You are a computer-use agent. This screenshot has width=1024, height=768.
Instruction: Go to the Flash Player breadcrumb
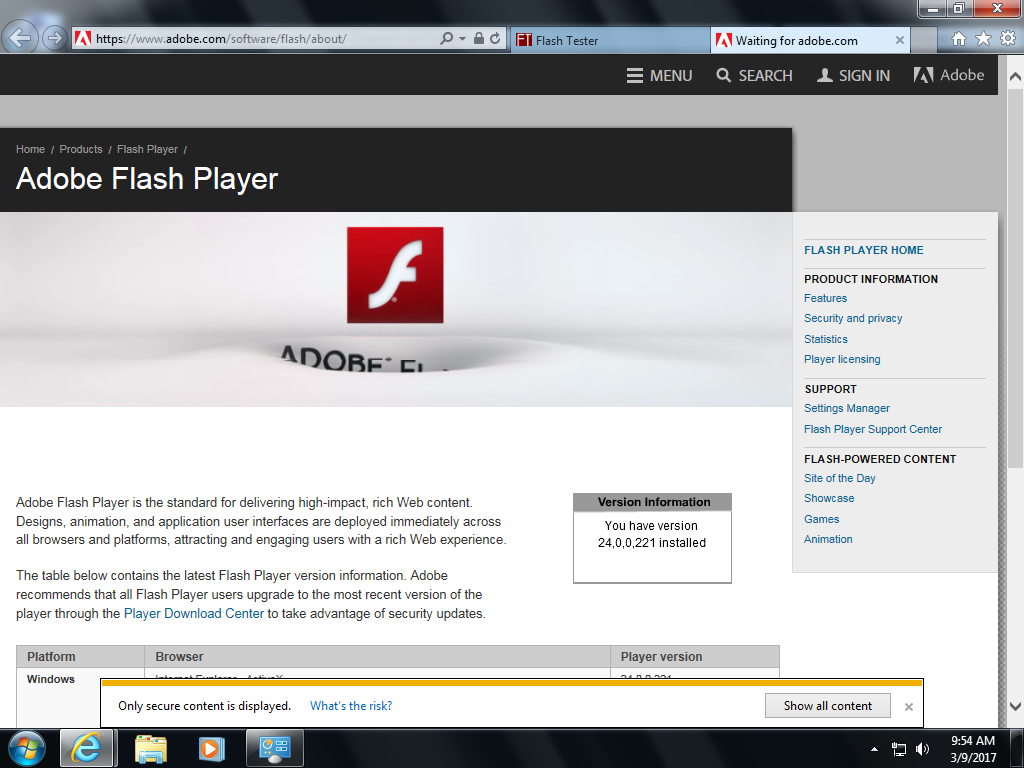click(x=147, y=149)
